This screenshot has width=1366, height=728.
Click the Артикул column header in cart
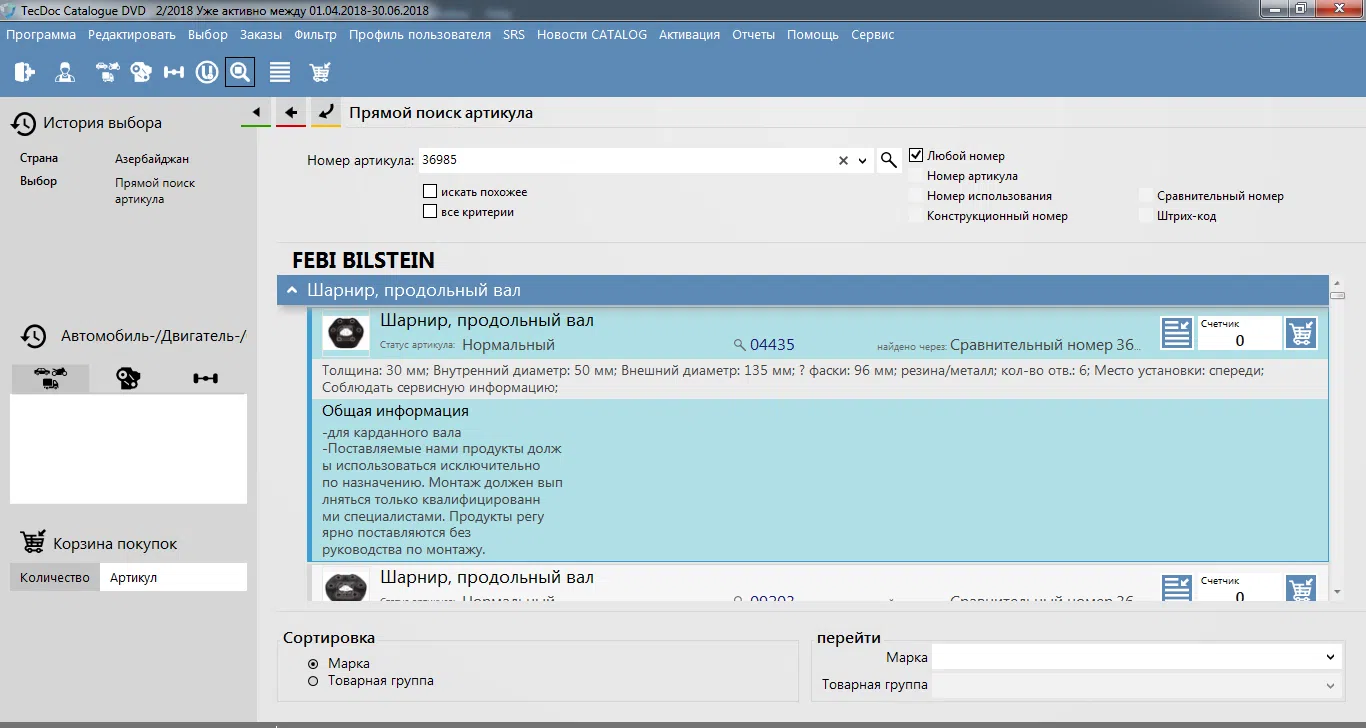click(x=173, y=577)
